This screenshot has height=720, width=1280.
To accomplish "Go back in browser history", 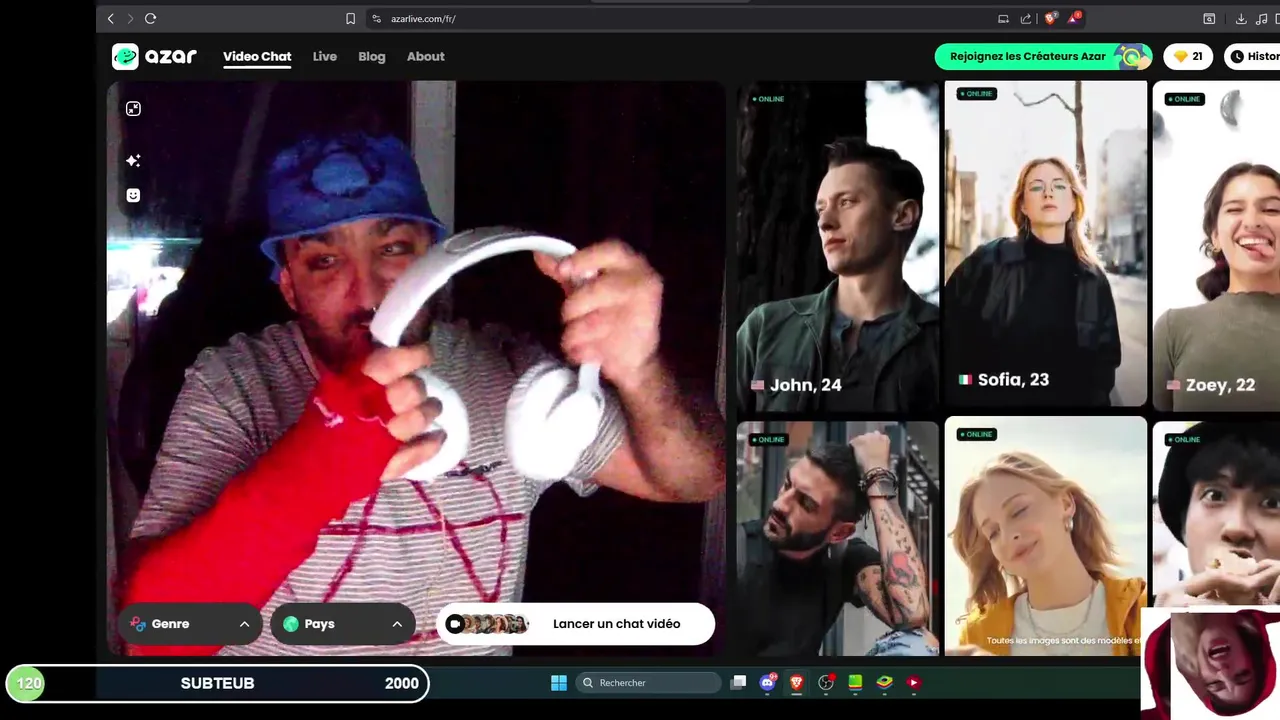I will pos(111,18).
